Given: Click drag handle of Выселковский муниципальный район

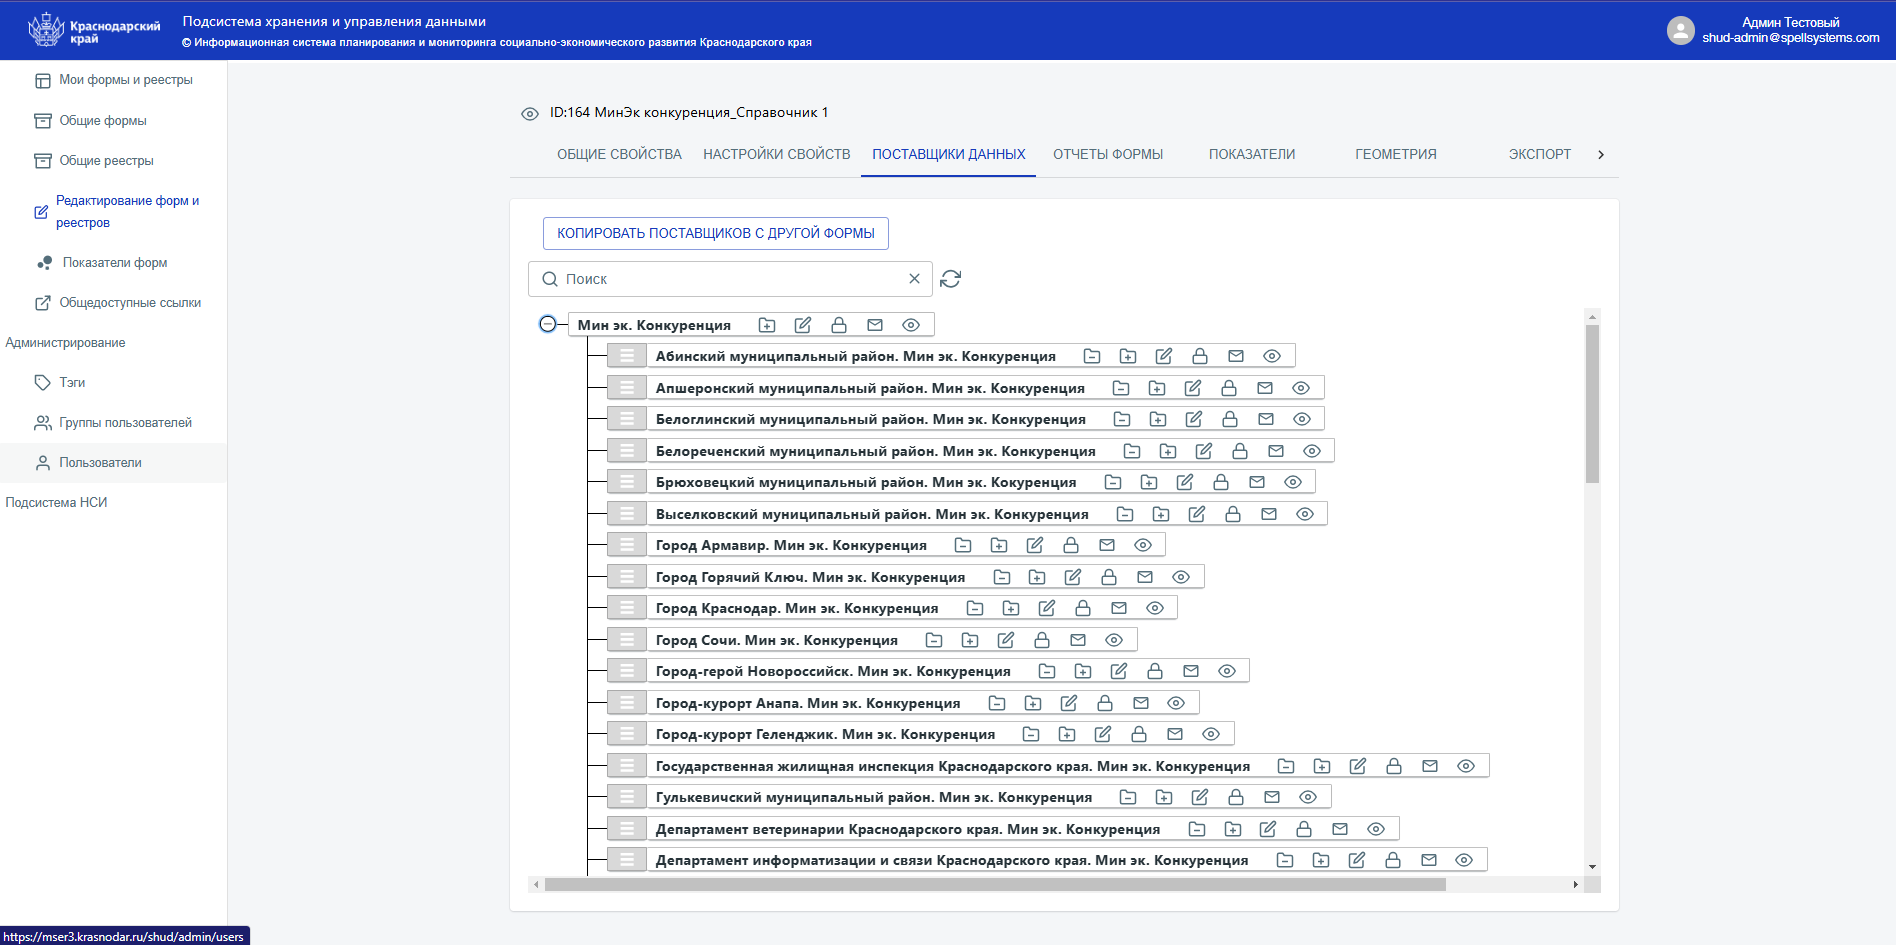Looking at the screenshot, I should coord(627,514).
